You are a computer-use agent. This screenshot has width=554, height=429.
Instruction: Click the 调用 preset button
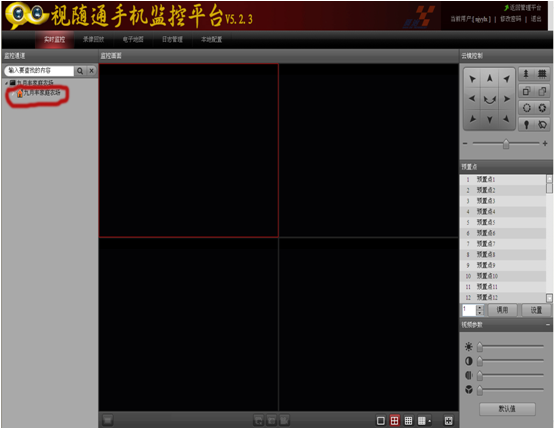pos(502,310)
